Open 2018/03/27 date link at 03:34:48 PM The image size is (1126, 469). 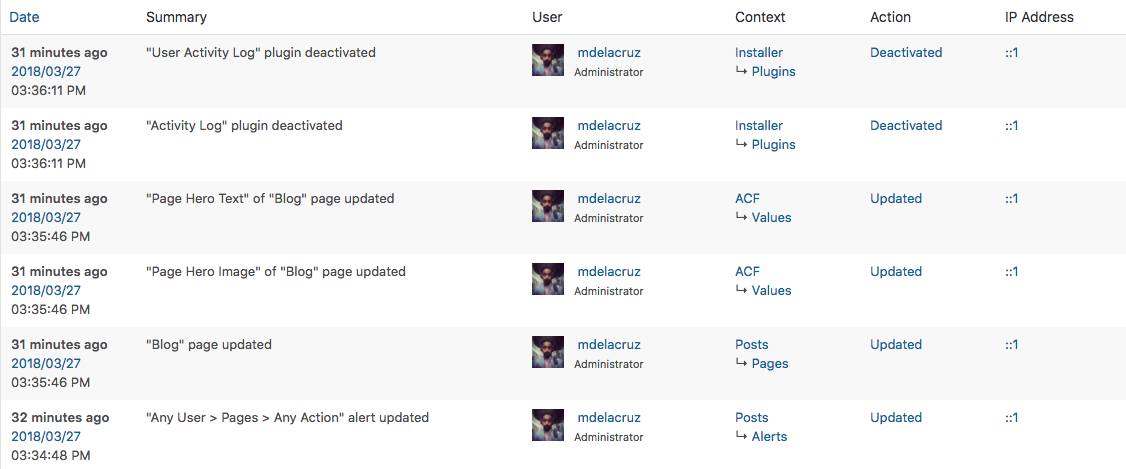[x=46, y=437]
